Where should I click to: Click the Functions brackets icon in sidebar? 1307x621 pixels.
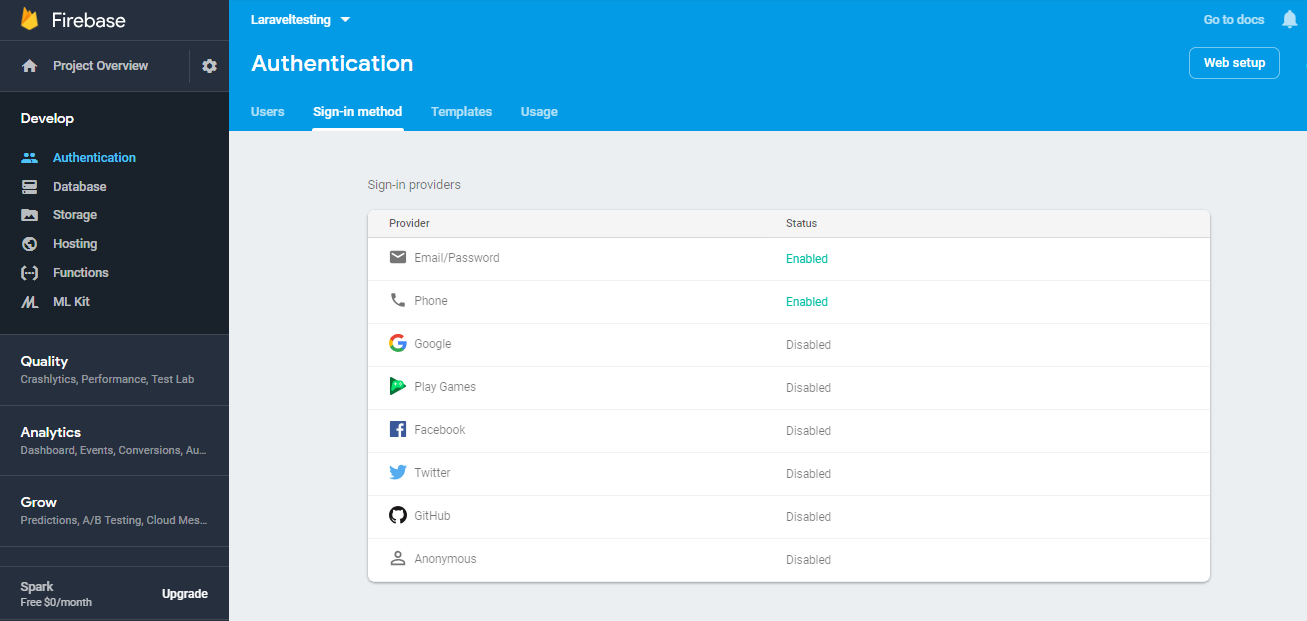click(x=30, y=273)
